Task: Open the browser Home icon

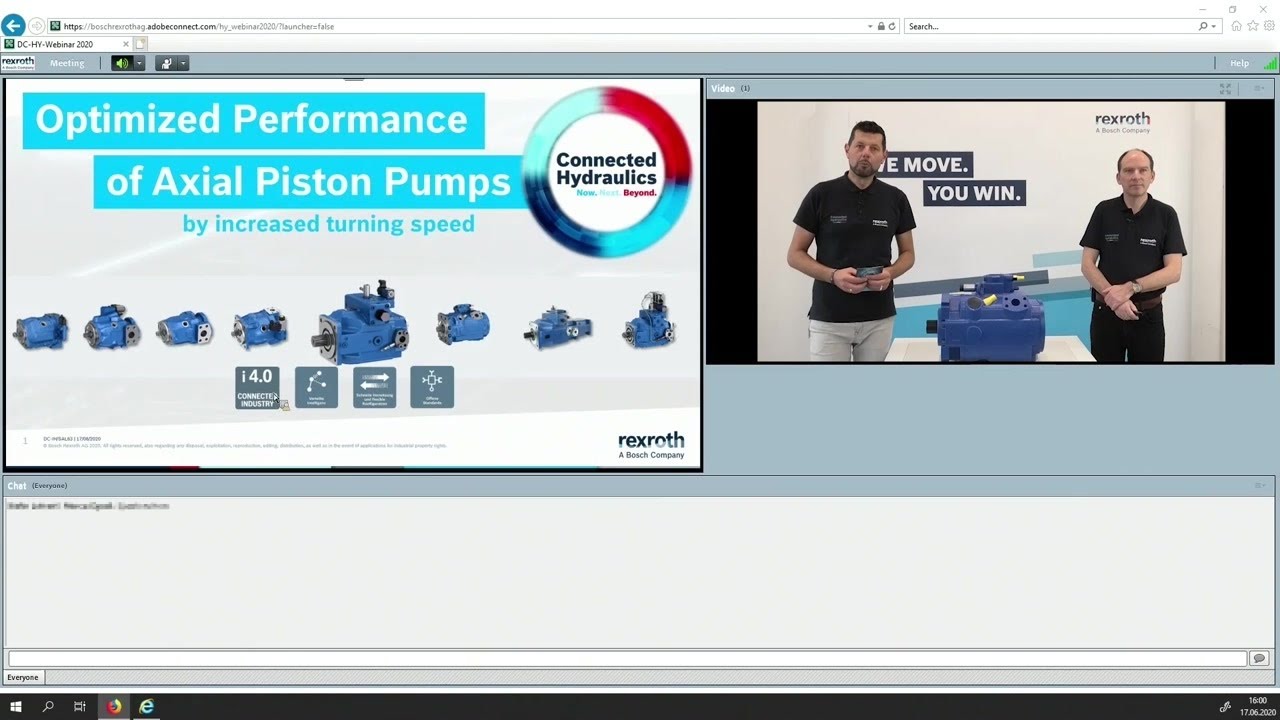Action: point(1237,26)
